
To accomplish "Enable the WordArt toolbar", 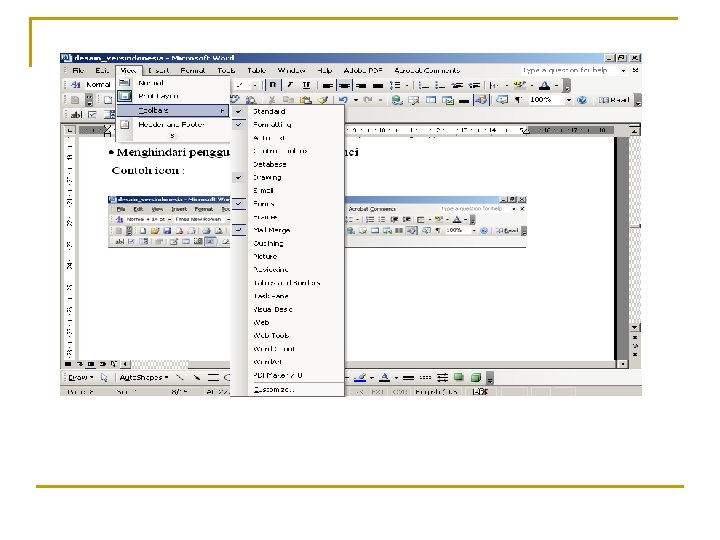I will coord(287,362).
